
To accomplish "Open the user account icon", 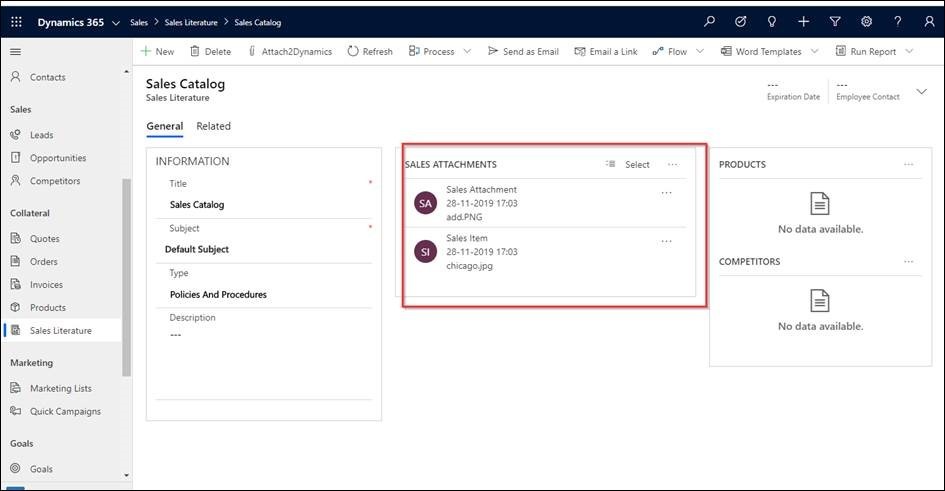I will (x=929, y=22).
